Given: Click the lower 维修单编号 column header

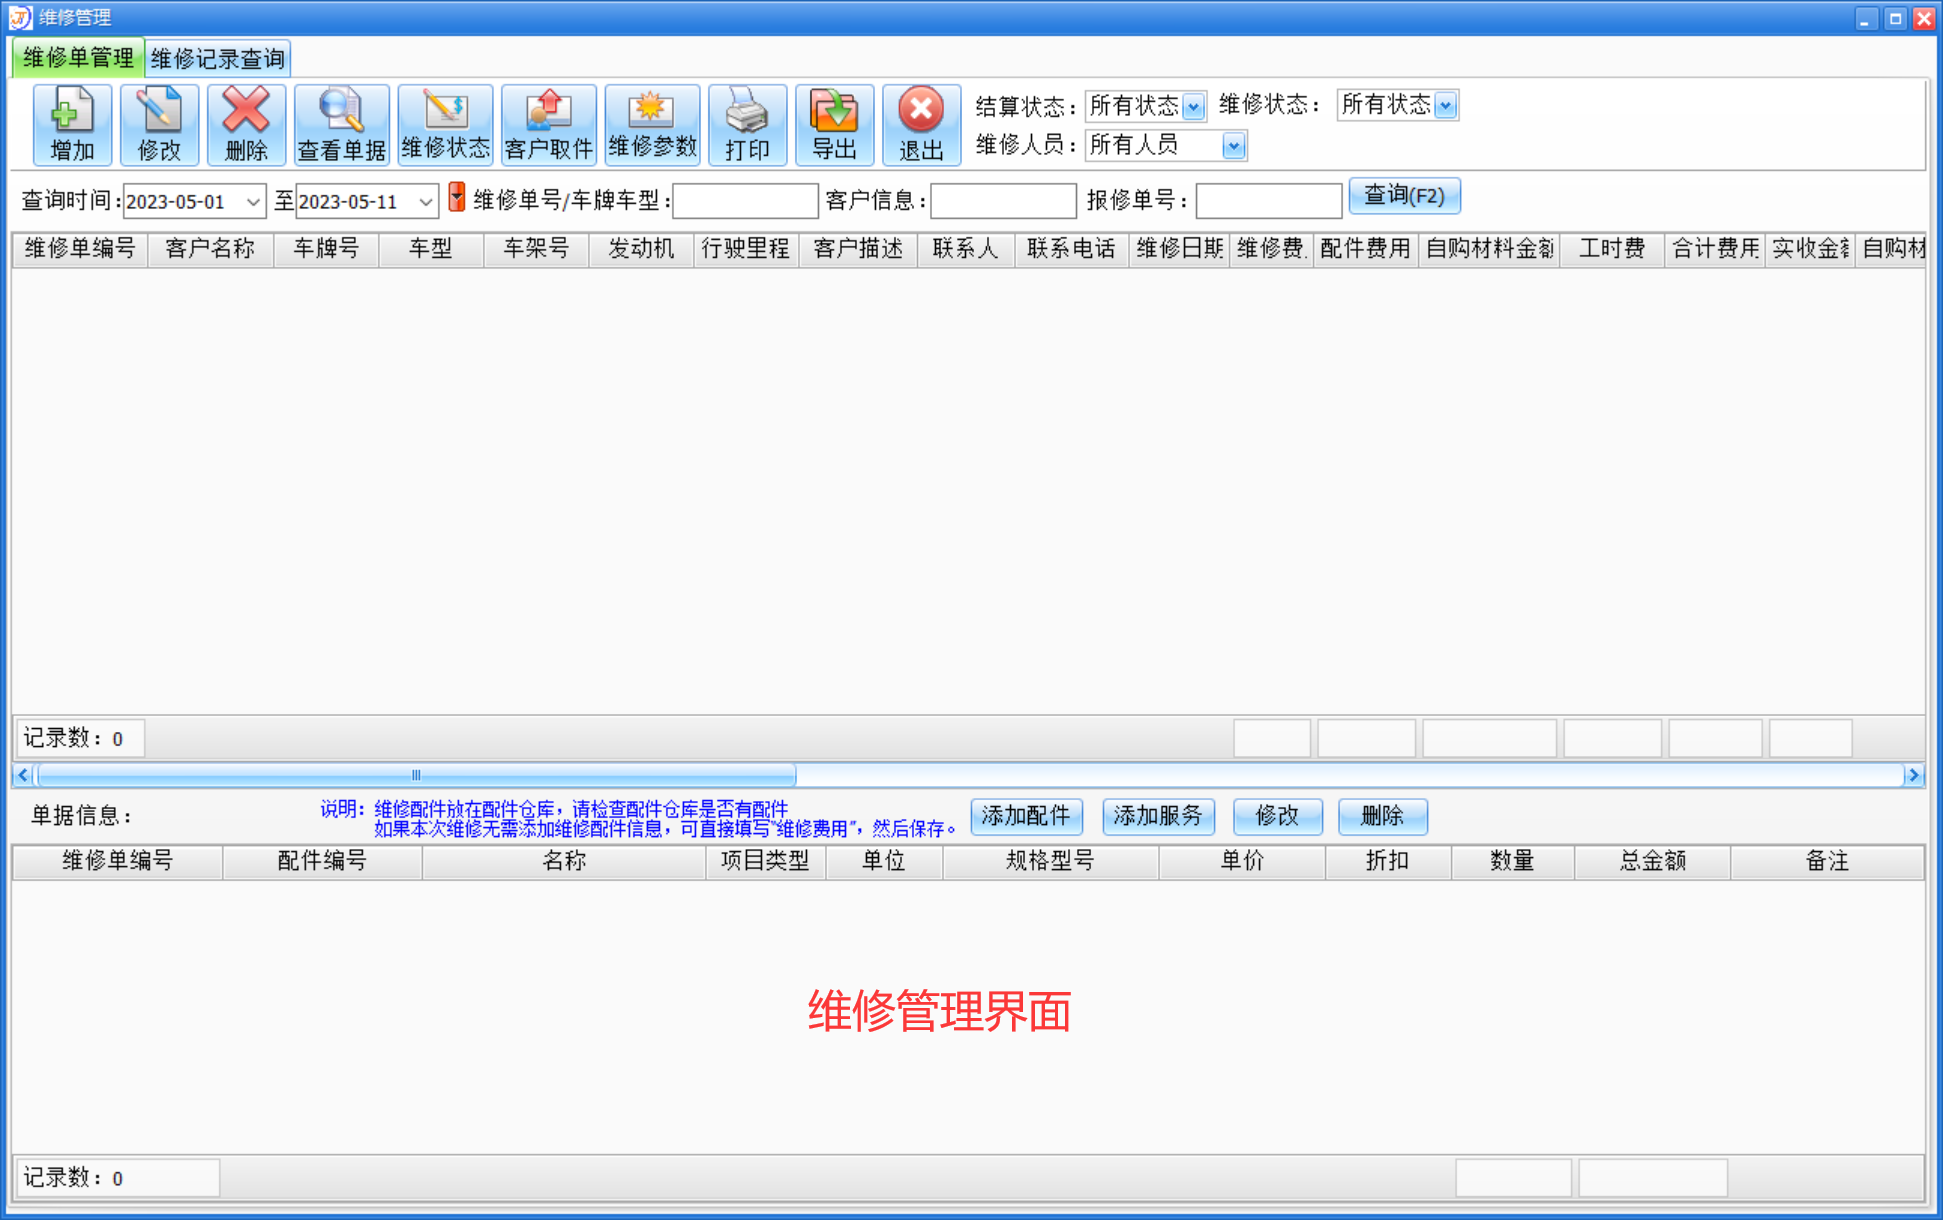Looking at the screenshot, I should [x=118, y=861].
